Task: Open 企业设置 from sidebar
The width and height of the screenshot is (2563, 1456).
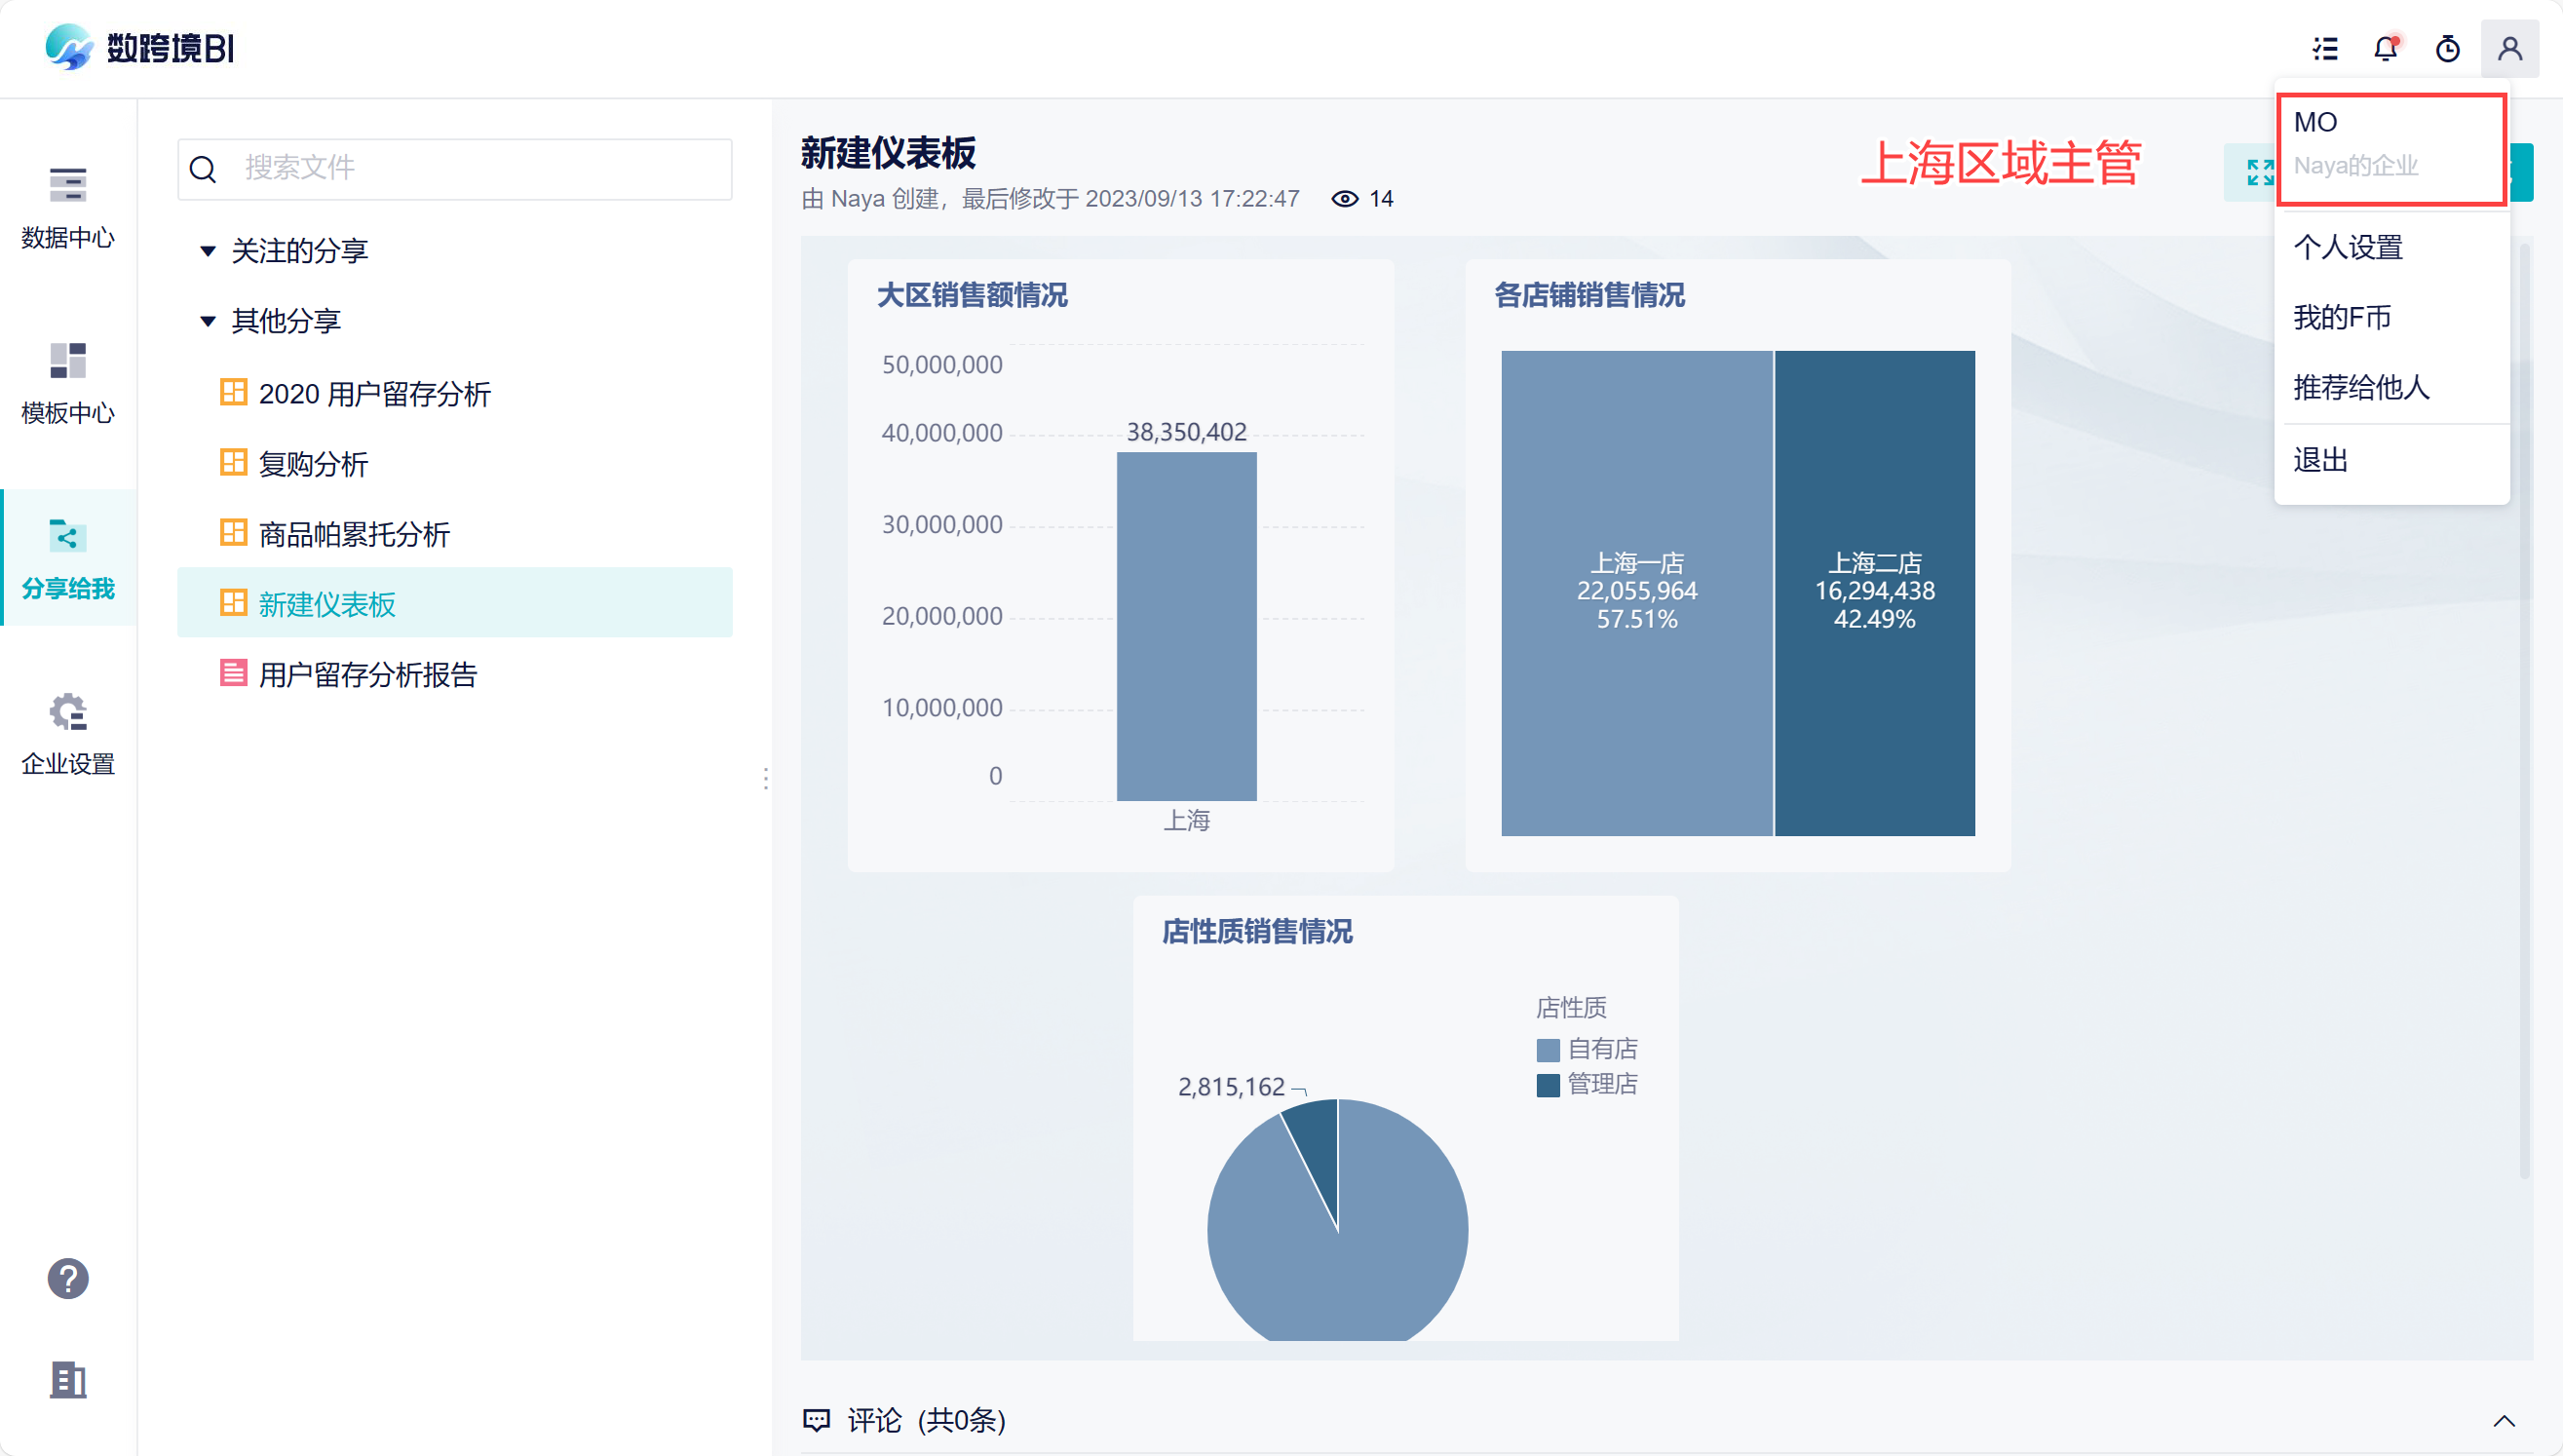Action: pyautogui.click(x=68, y=734)
